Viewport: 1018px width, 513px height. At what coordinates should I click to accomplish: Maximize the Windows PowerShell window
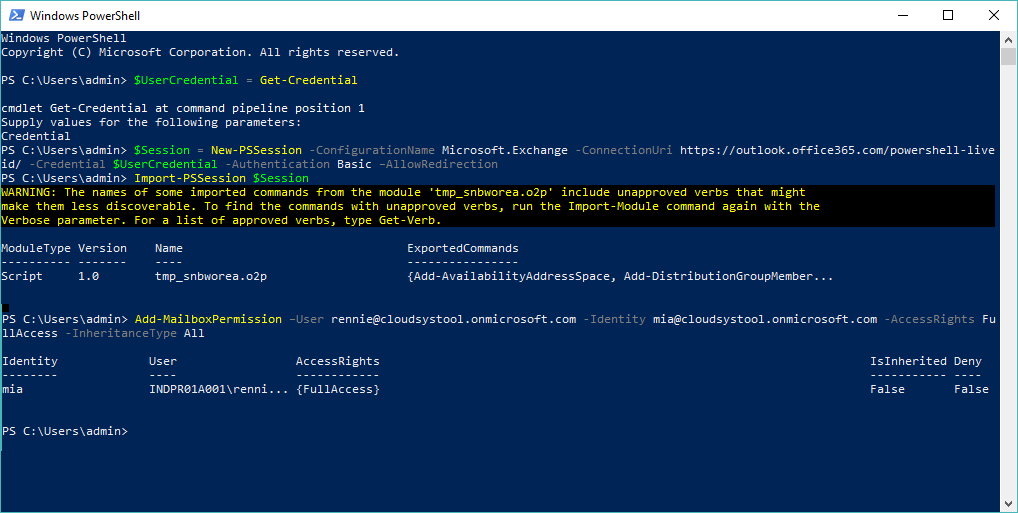pyautogui.click(x=948, y=15)
